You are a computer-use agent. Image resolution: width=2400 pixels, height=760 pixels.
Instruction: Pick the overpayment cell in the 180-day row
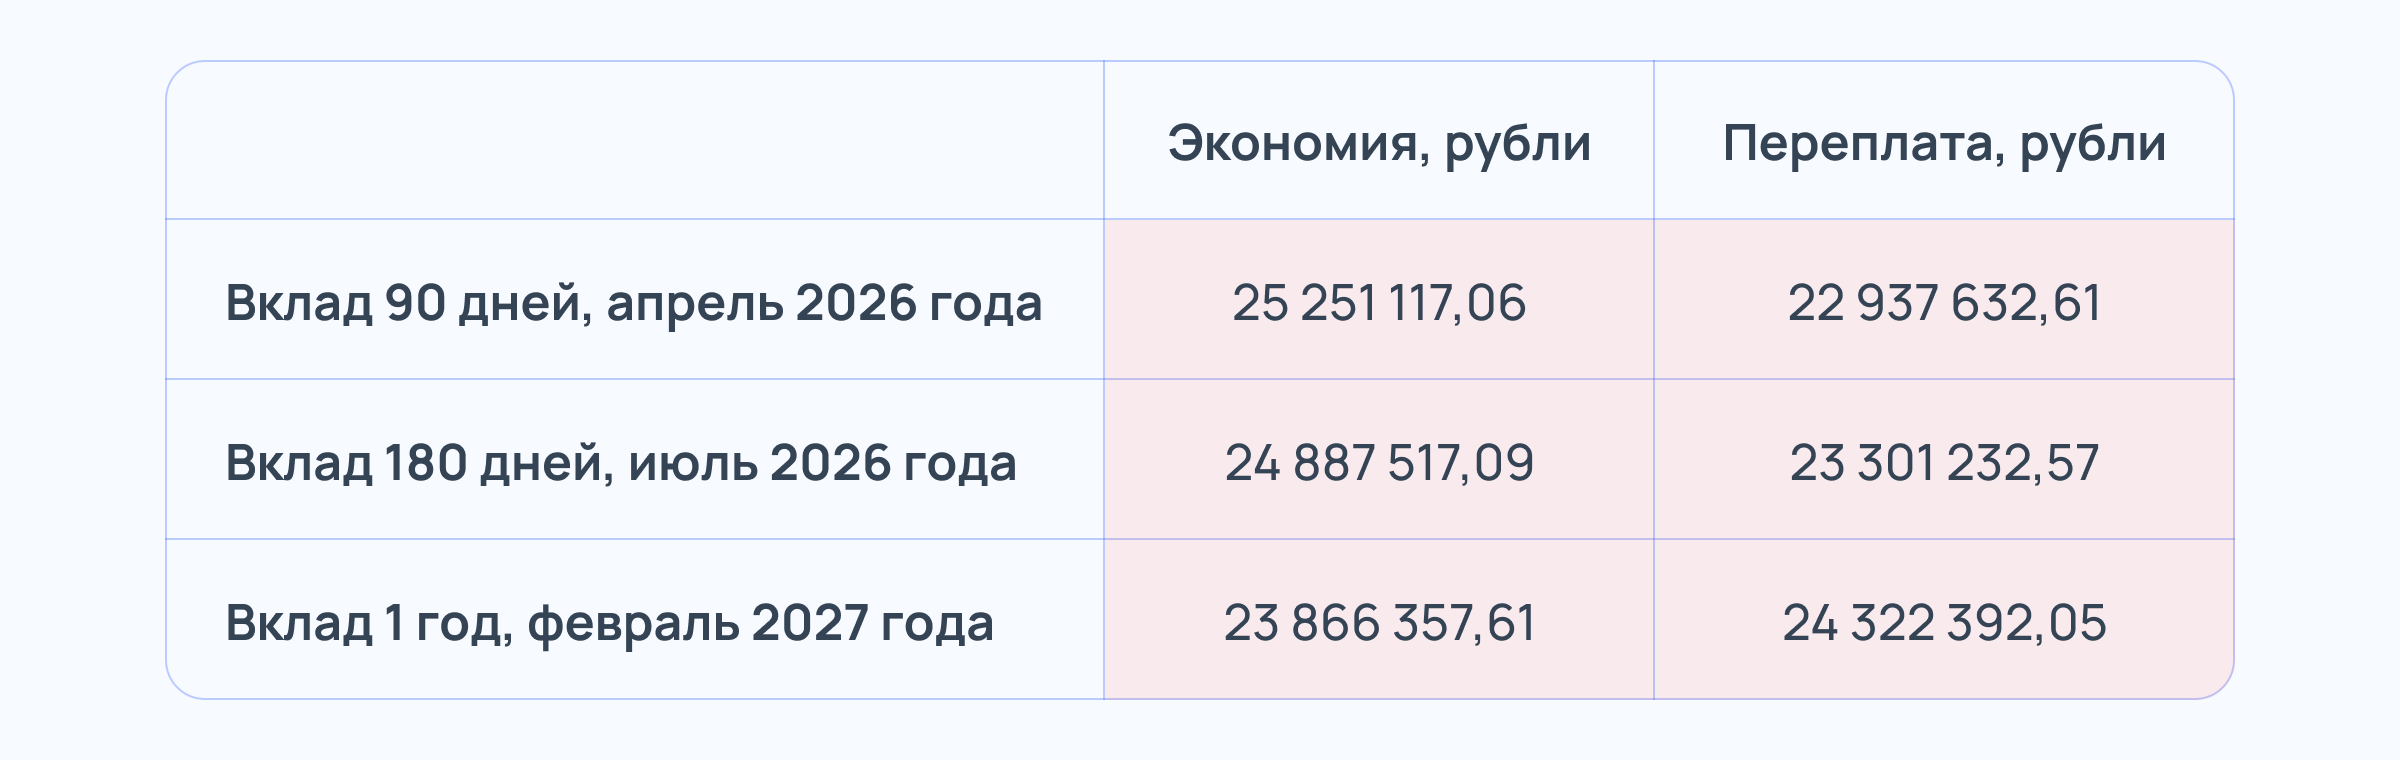point(1943,500)
